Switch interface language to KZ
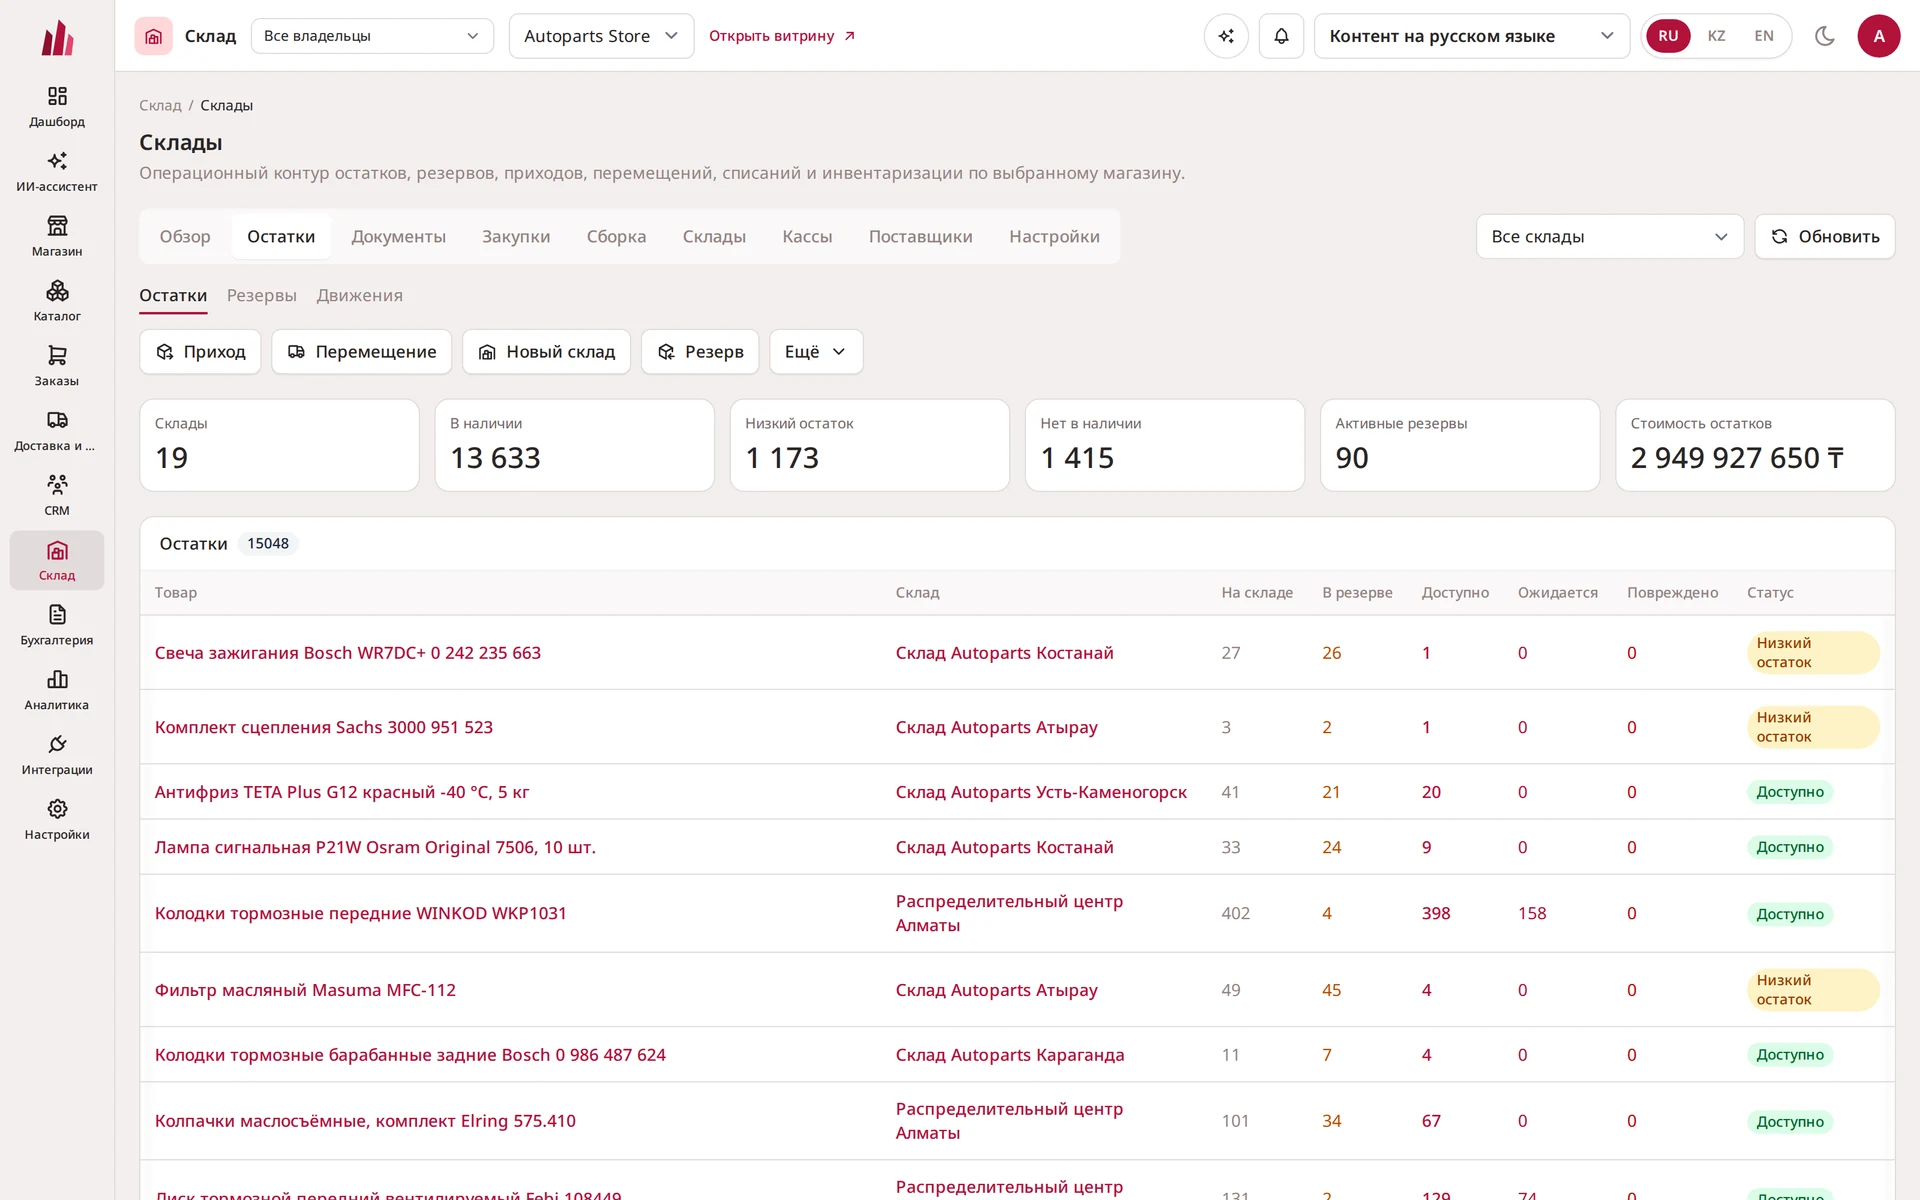The height and width of the screenshot is (1200, 1920). point(1716,36)
